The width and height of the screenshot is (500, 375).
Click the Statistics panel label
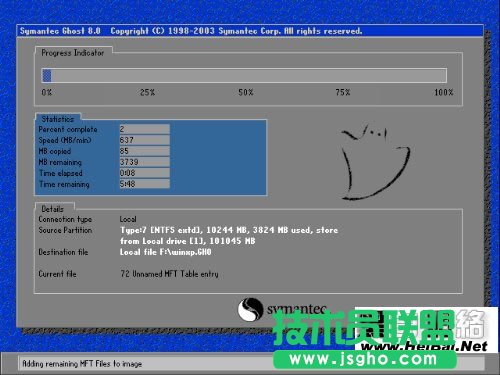[58, 119]
